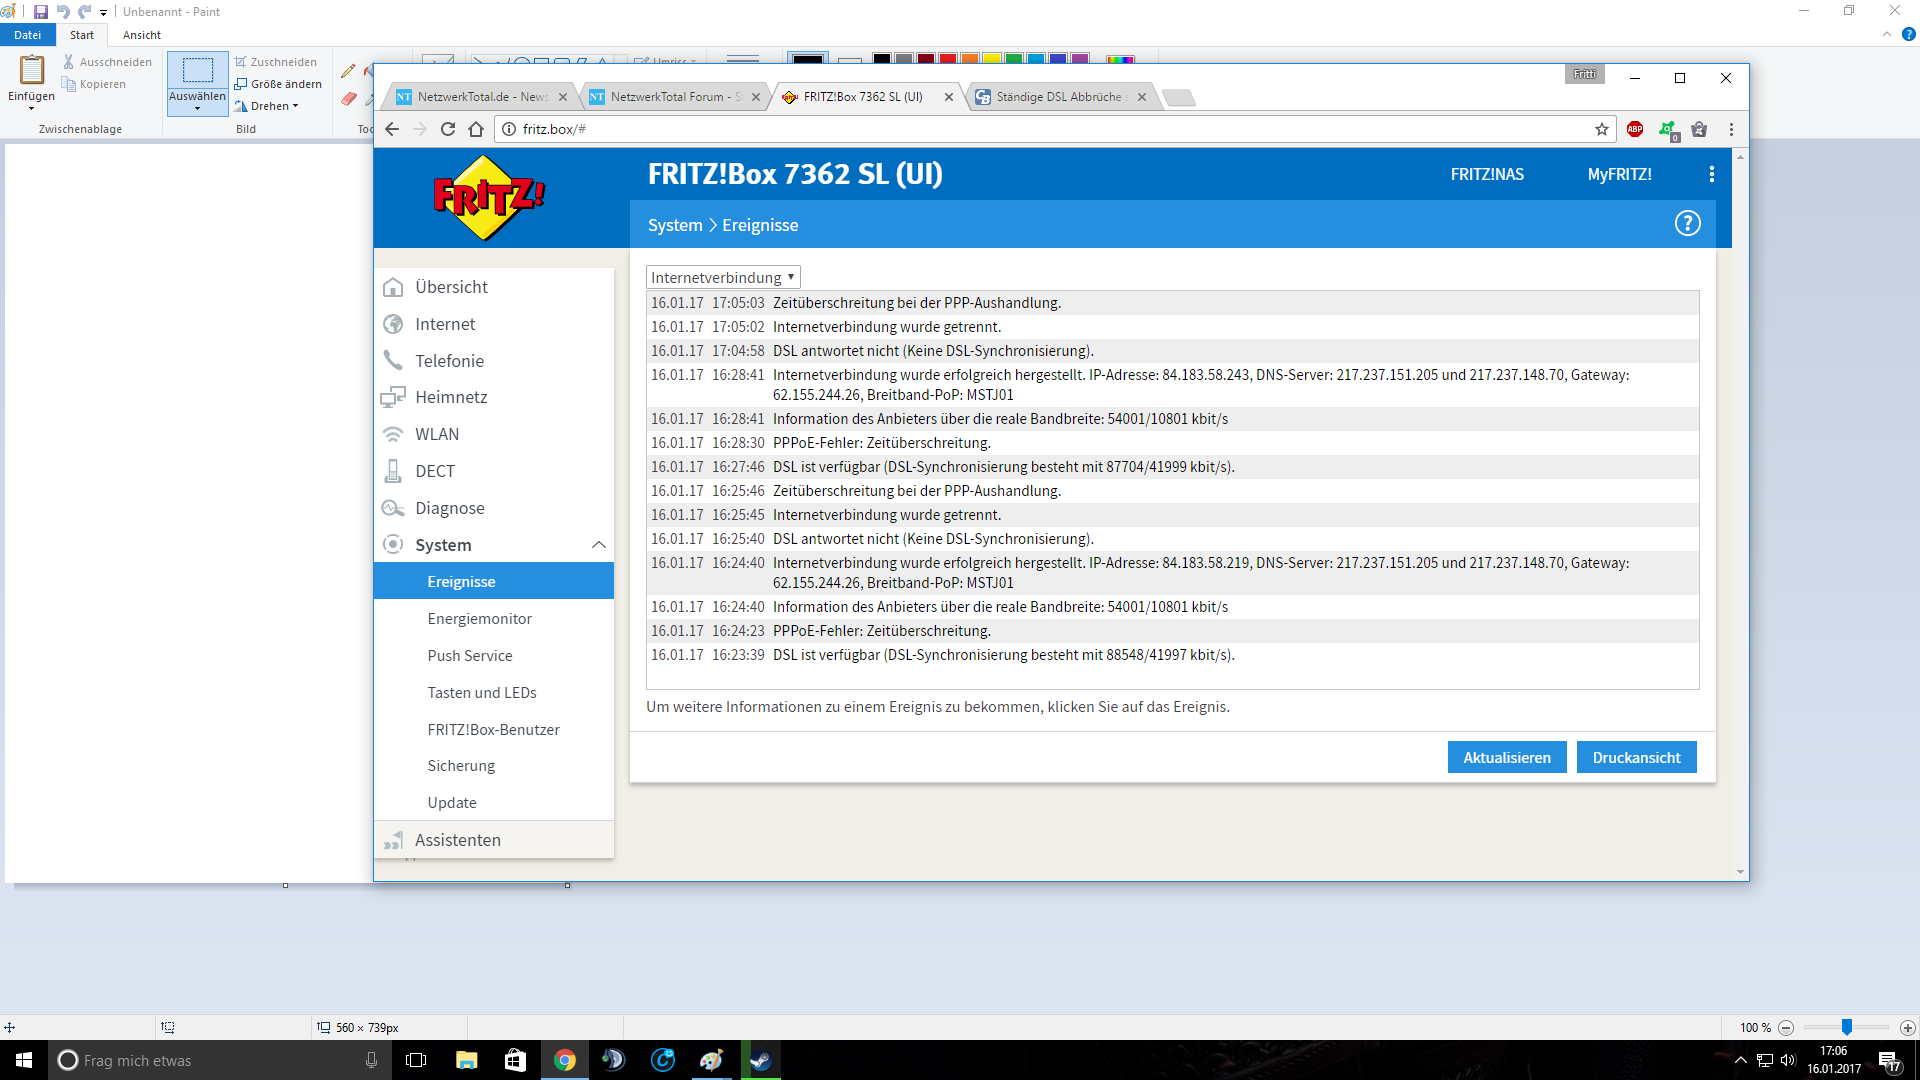Click the Aktualisieren button

click(1506, 757)
